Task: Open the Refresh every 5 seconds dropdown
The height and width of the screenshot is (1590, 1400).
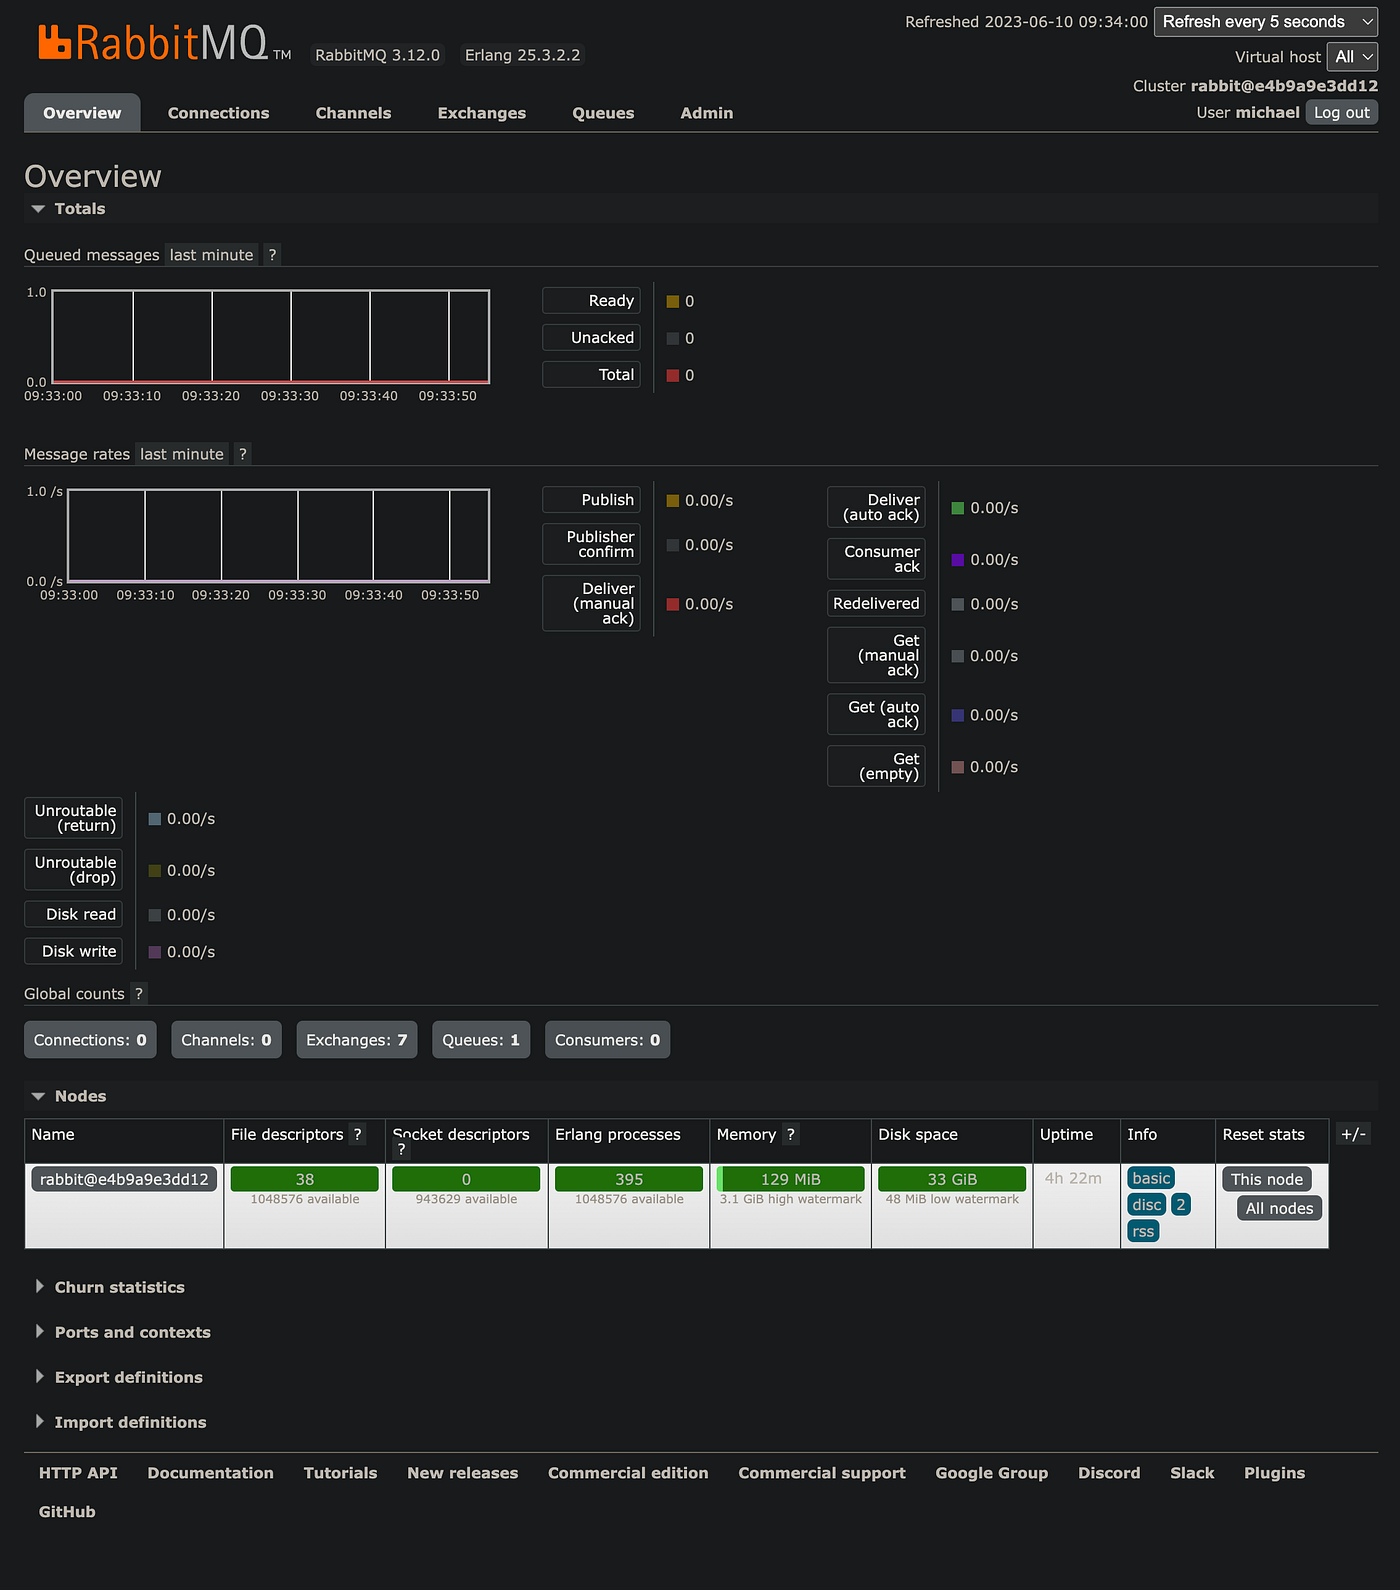Action: 1266,22
